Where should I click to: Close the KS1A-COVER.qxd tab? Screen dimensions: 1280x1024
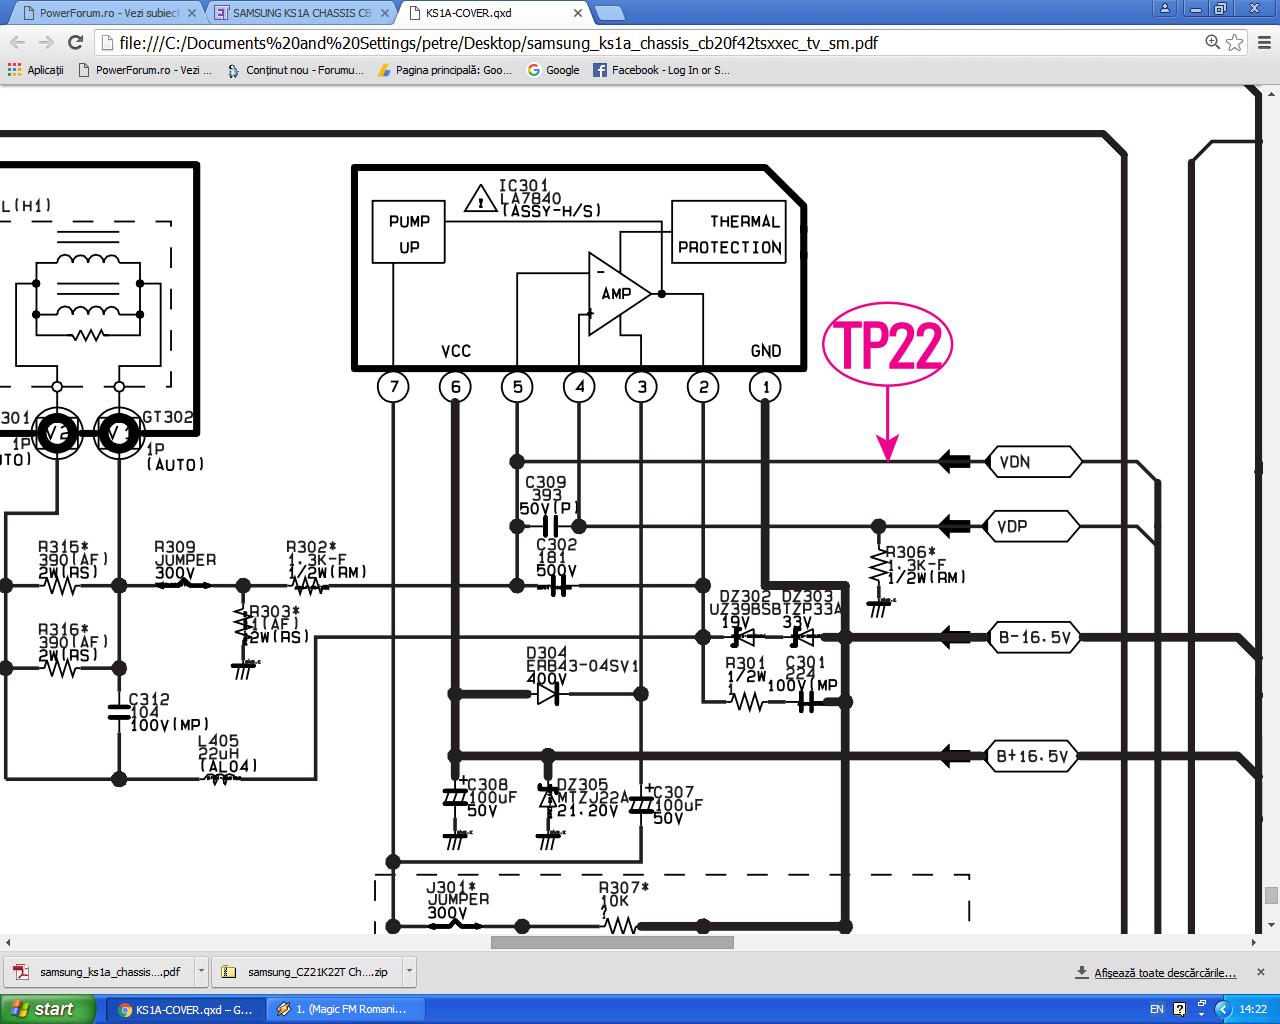578,14
